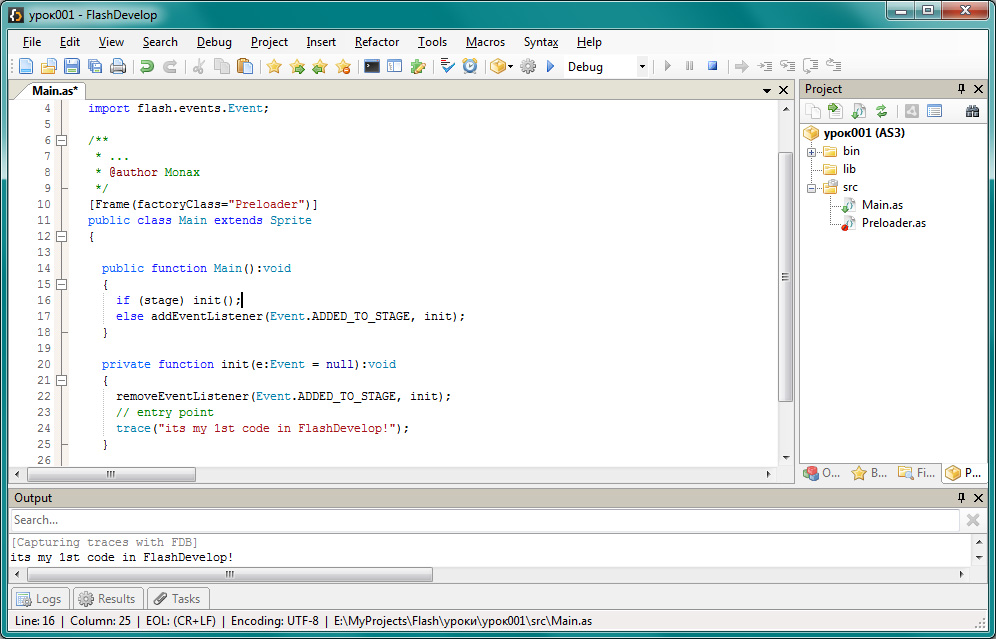Run Test Project with the blue play icon
The width and height of the screenshot is (996, 639).
pyautogui.click(x=550, y=67)
